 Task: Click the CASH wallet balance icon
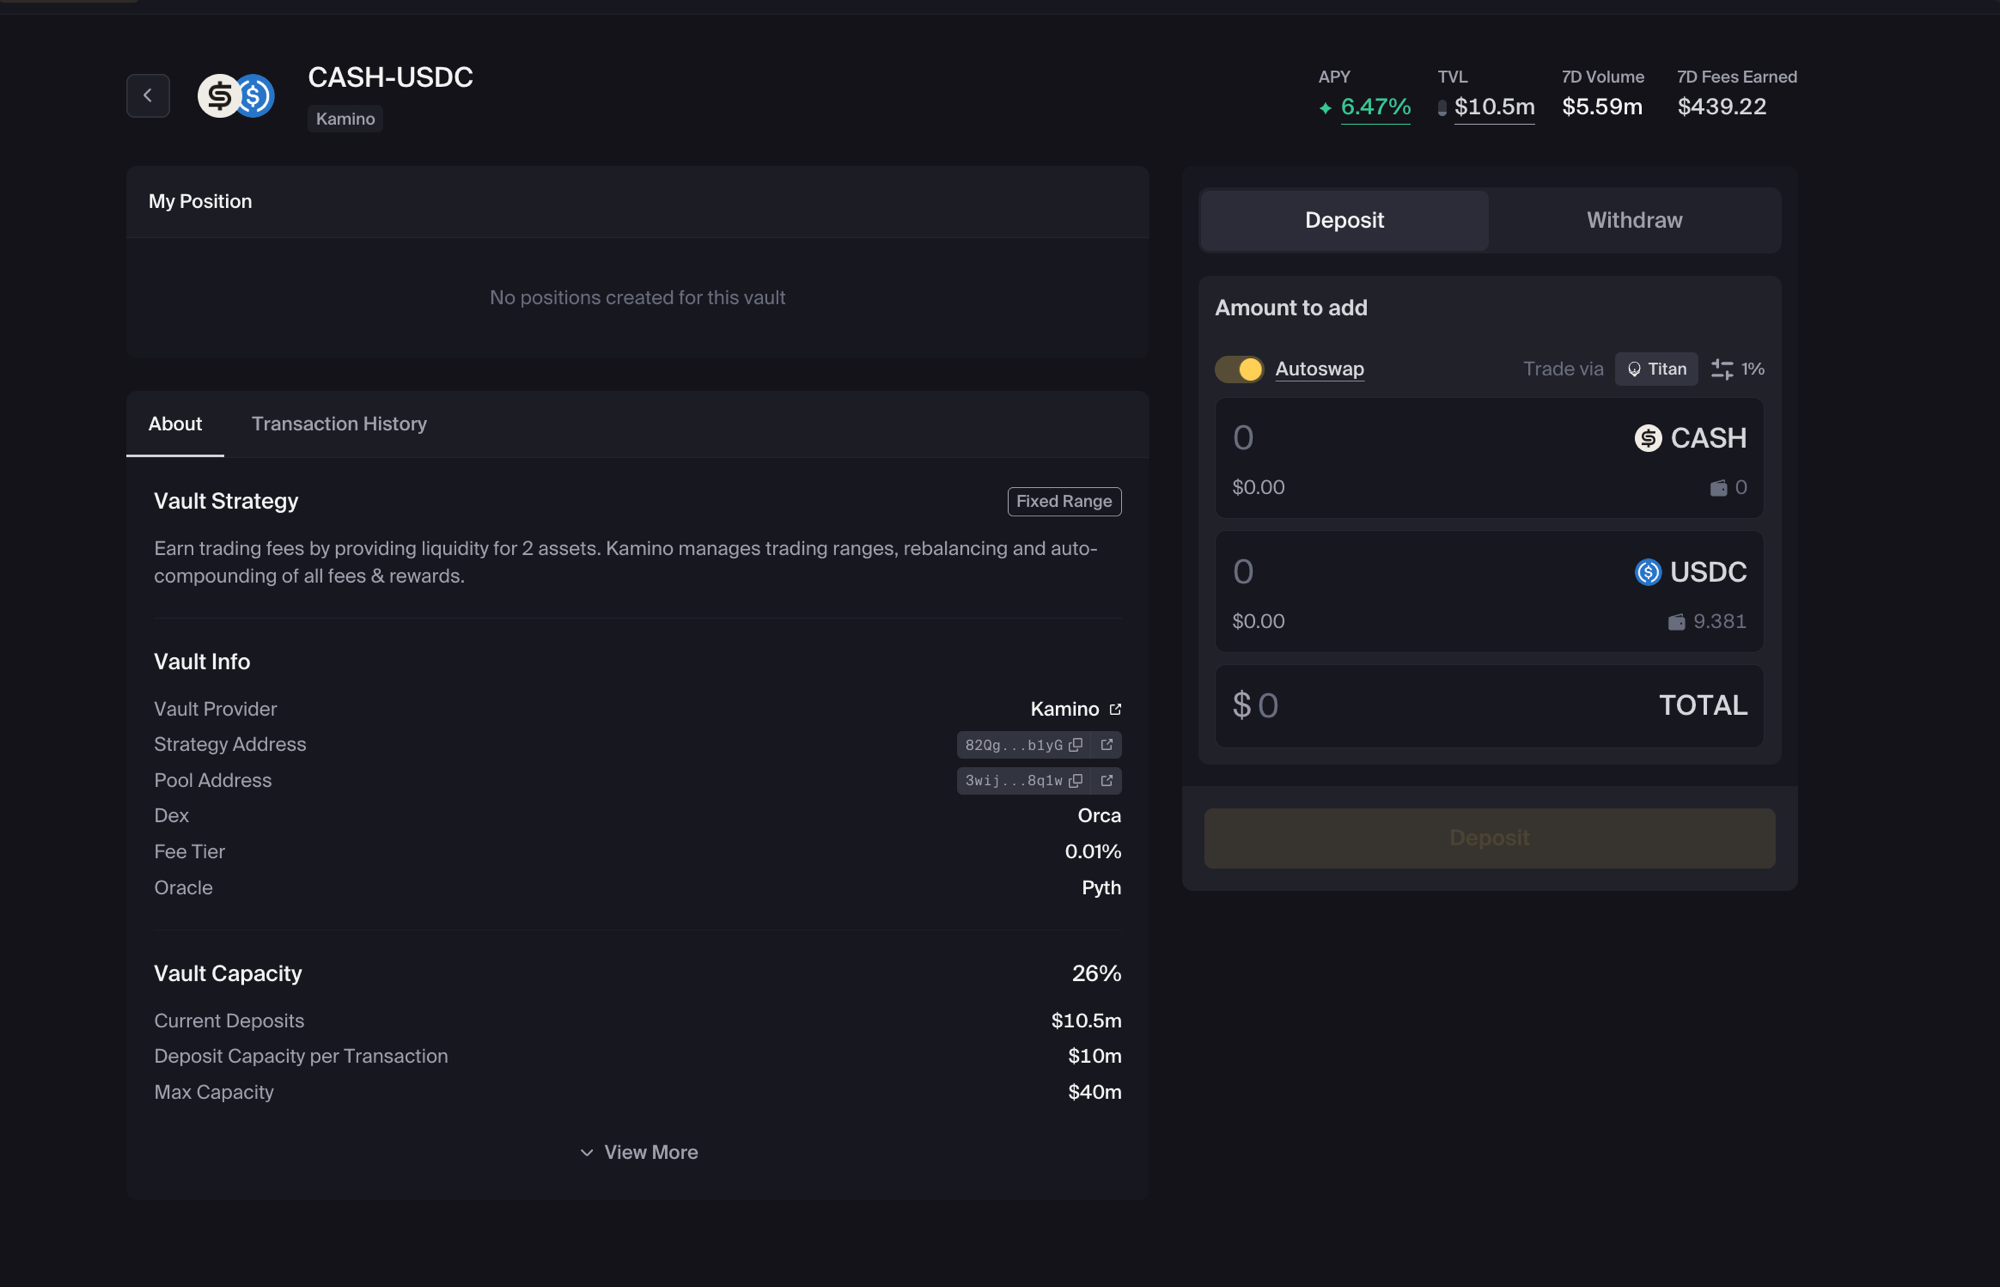tap(1718, 488)
